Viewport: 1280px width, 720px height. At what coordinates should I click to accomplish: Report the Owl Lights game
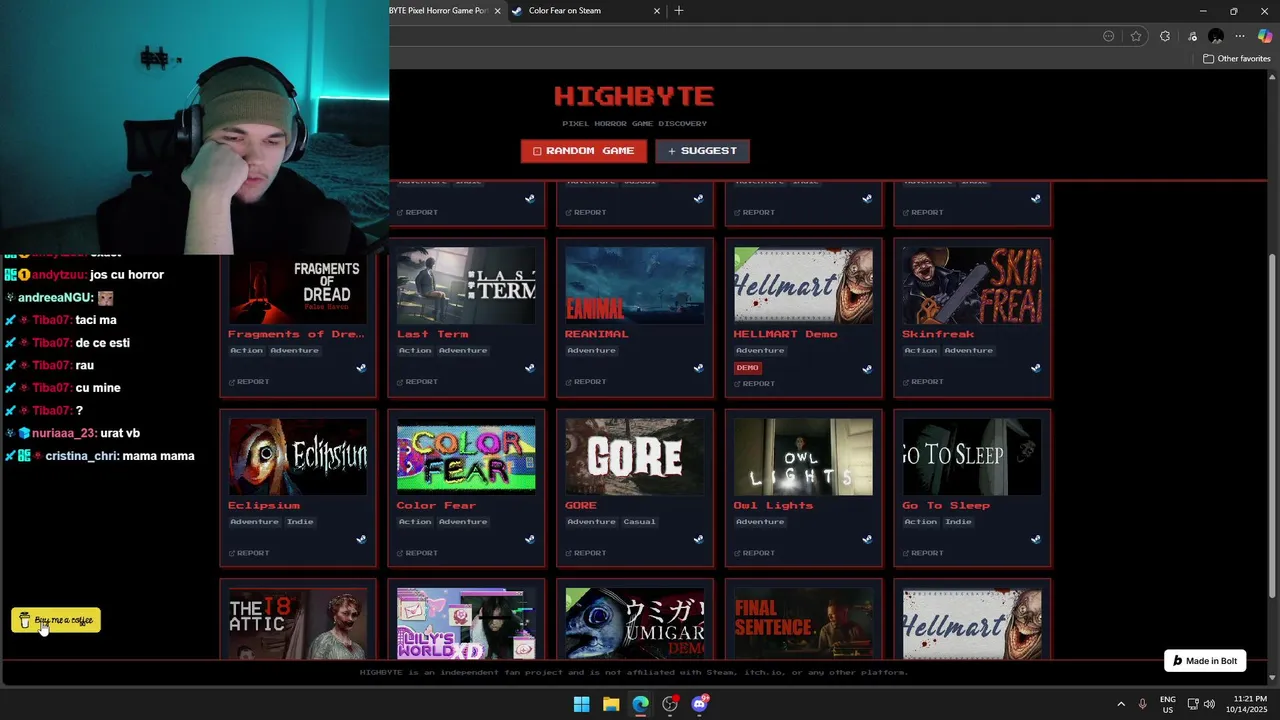pos(755,553)
